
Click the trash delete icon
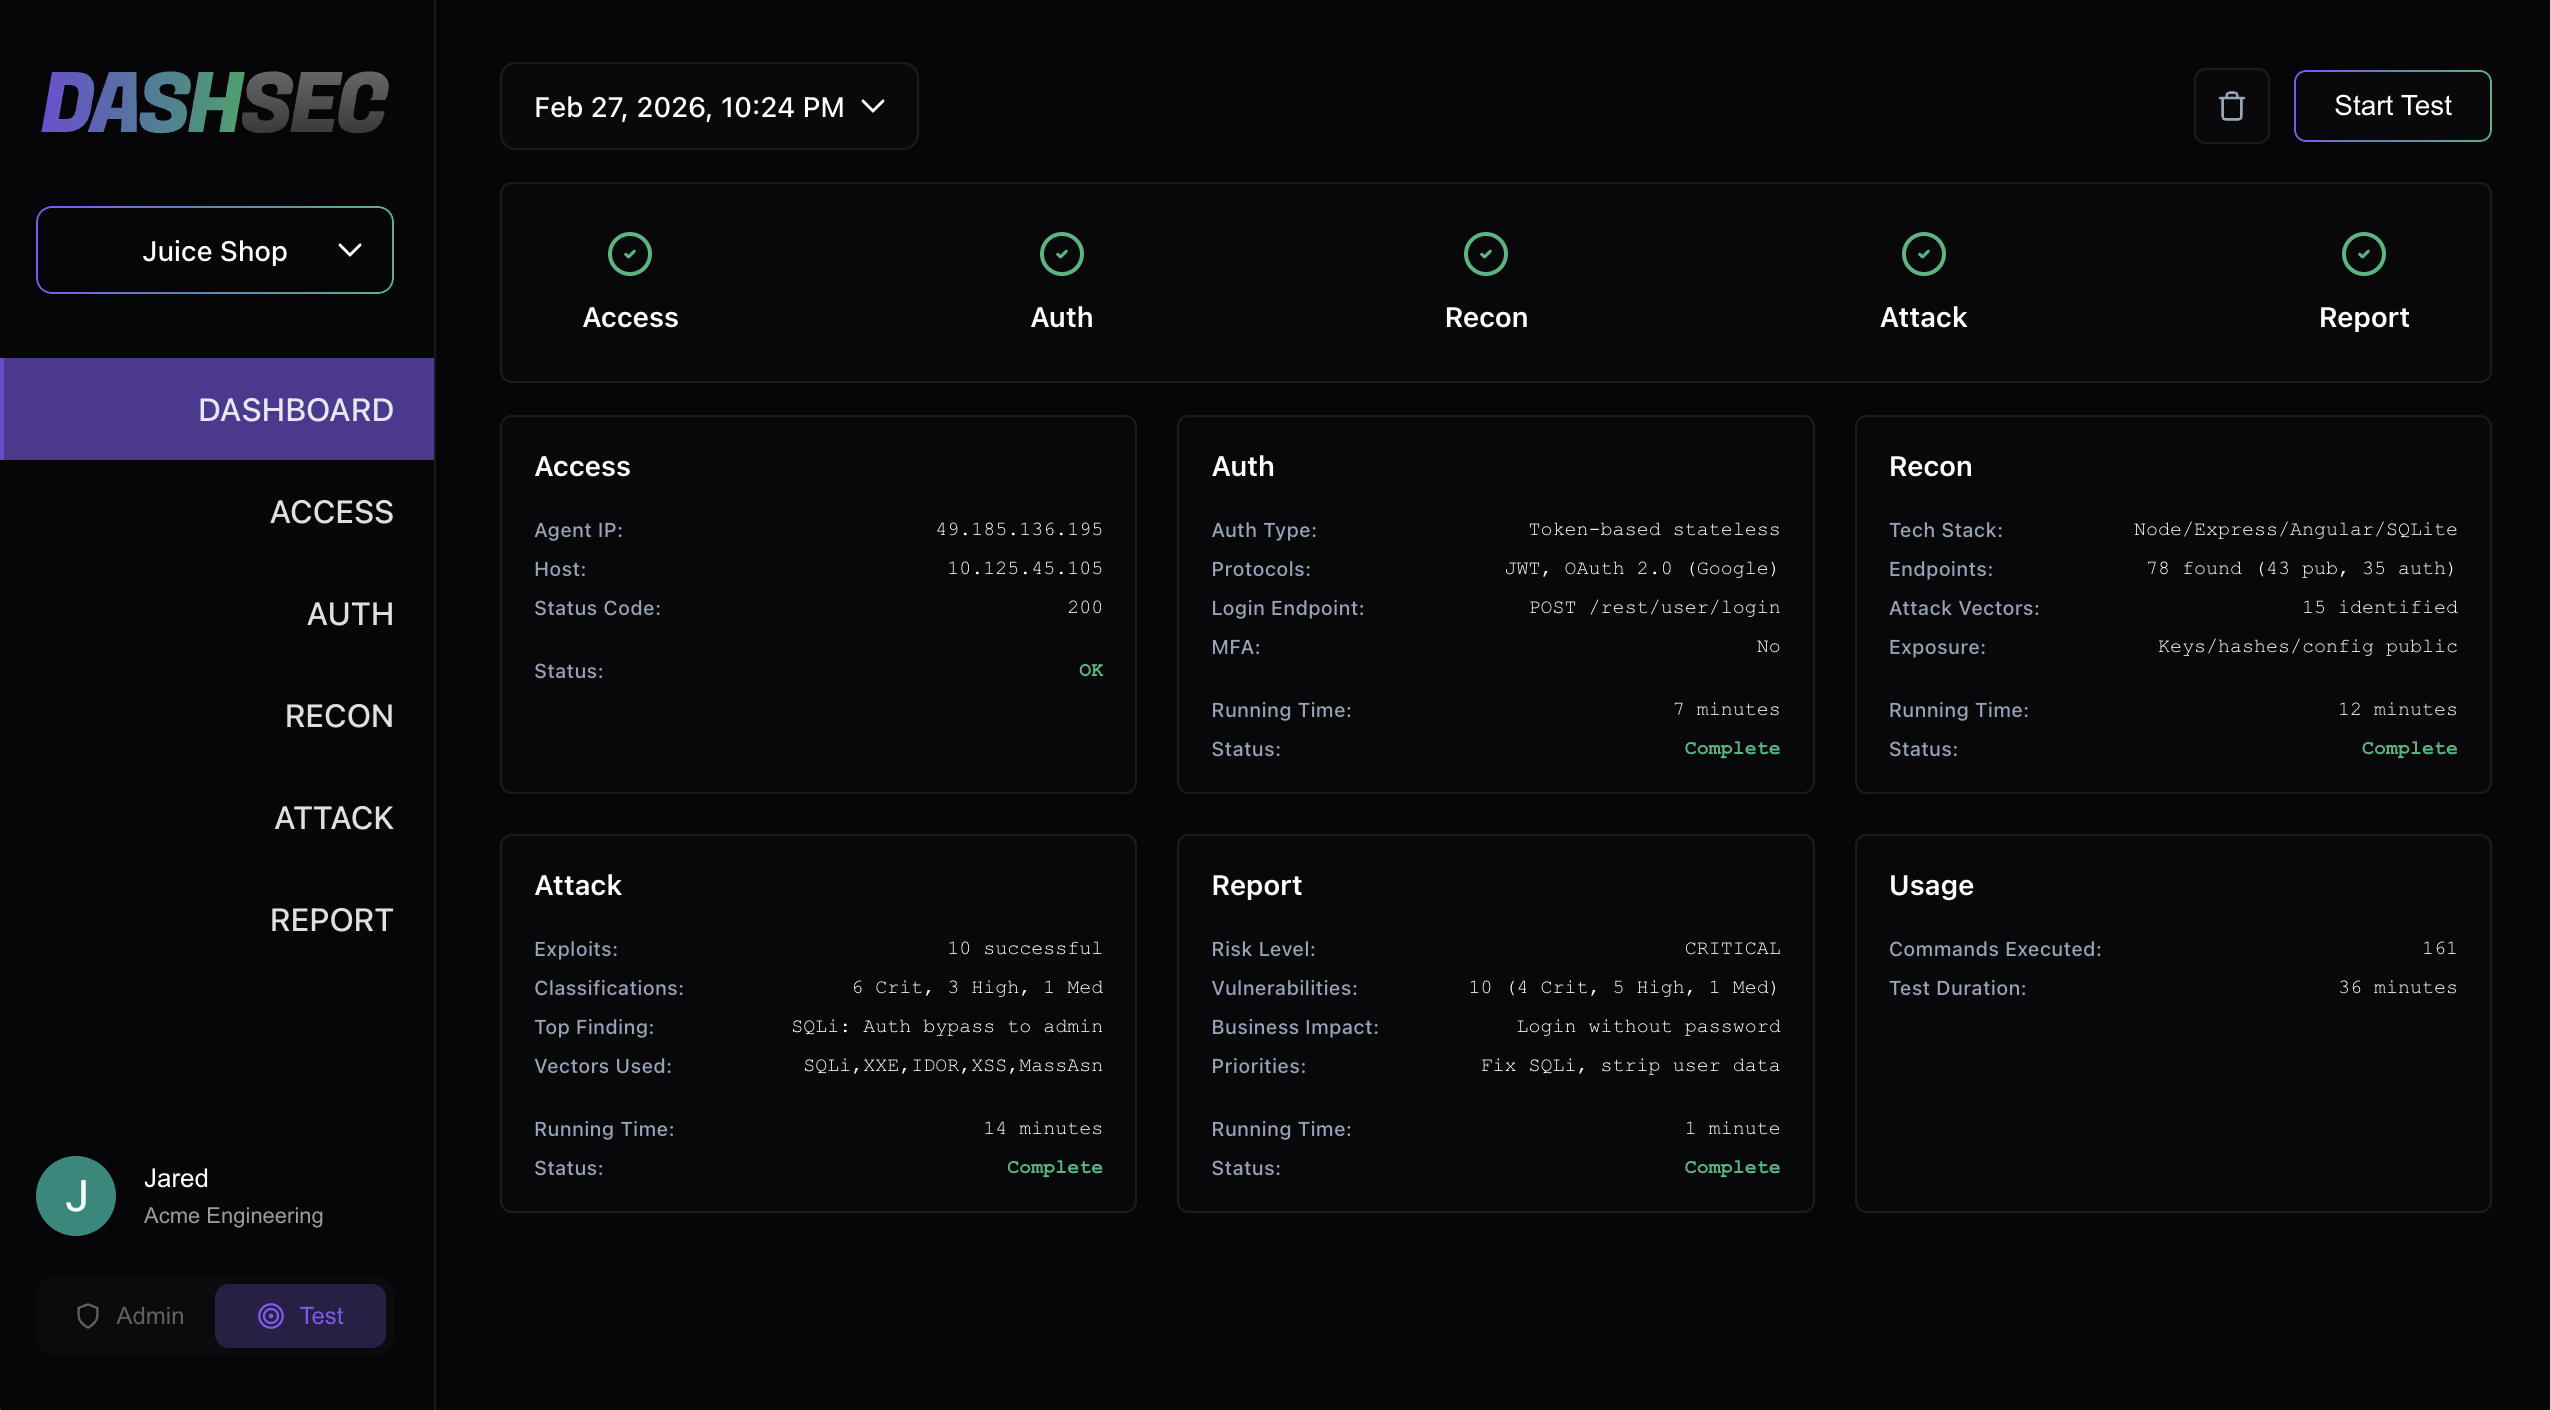coord(2231,106)
